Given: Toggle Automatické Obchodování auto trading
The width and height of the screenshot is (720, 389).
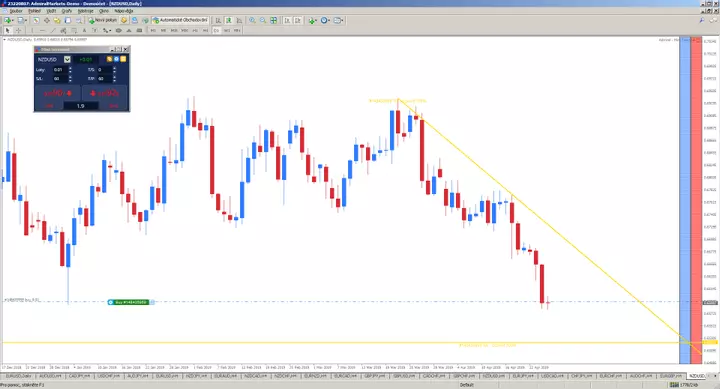Looking at the screenshot, I should (x=180, y=20).
